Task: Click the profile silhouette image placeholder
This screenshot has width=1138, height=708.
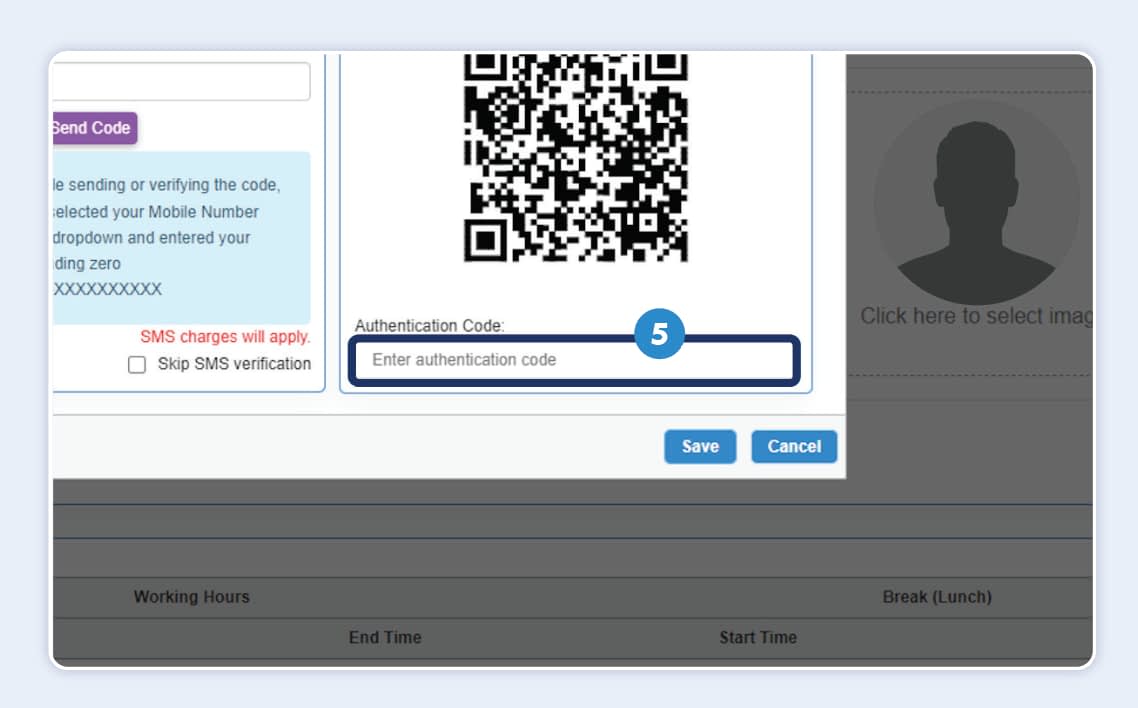Action: click(976, 202)
